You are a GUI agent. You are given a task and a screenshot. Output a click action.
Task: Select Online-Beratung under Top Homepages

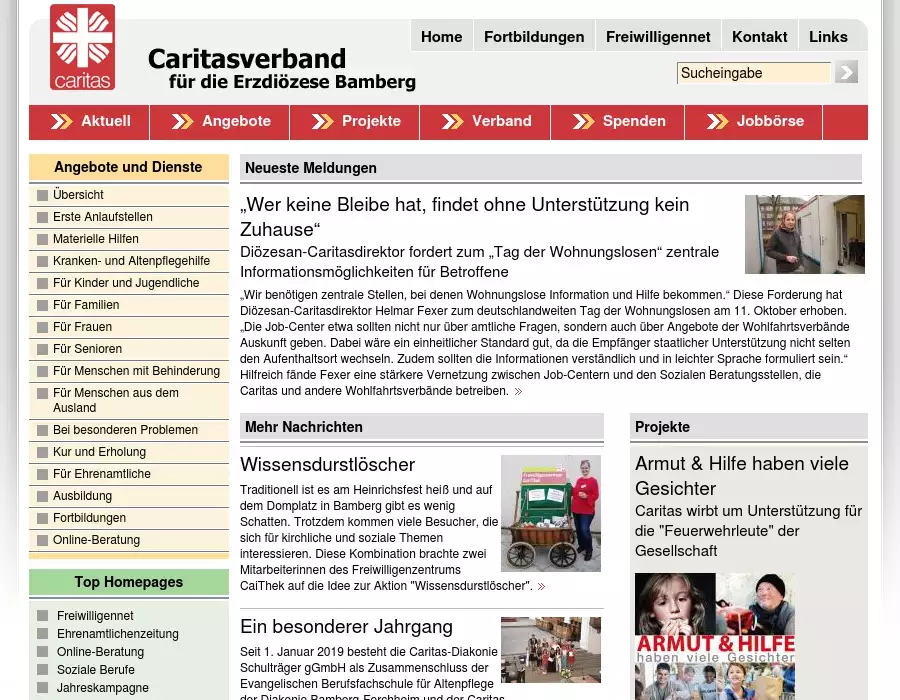pyautogui.click(x=100, y=652)
